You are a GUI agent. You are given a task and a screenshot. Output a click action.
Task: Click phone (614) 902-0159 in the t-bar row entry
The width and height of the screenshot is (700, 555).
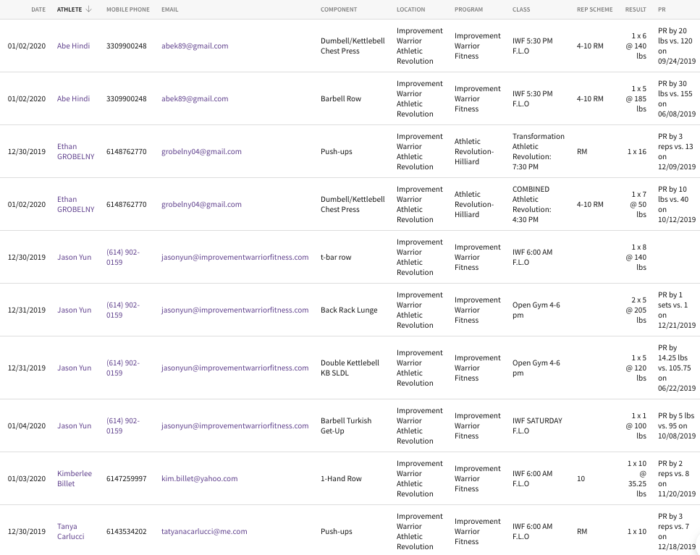click(123, 257)
